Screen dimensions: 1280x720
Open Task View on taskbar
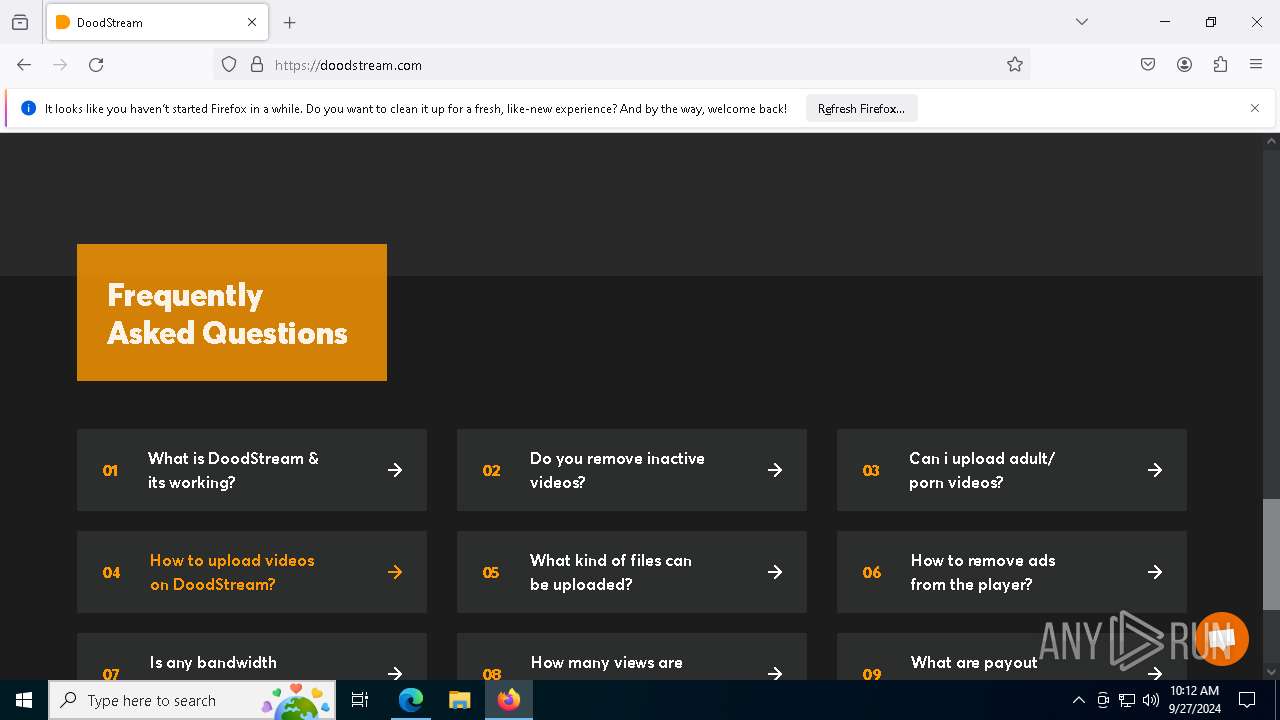[x=360, y=700]
